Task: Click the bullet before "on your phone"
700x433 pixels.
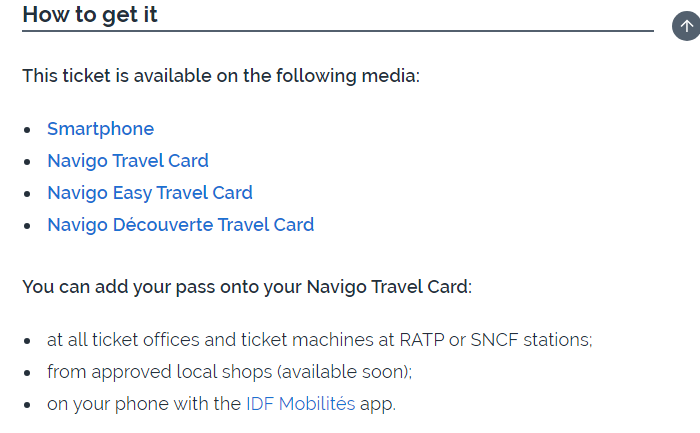Action: 27,405
